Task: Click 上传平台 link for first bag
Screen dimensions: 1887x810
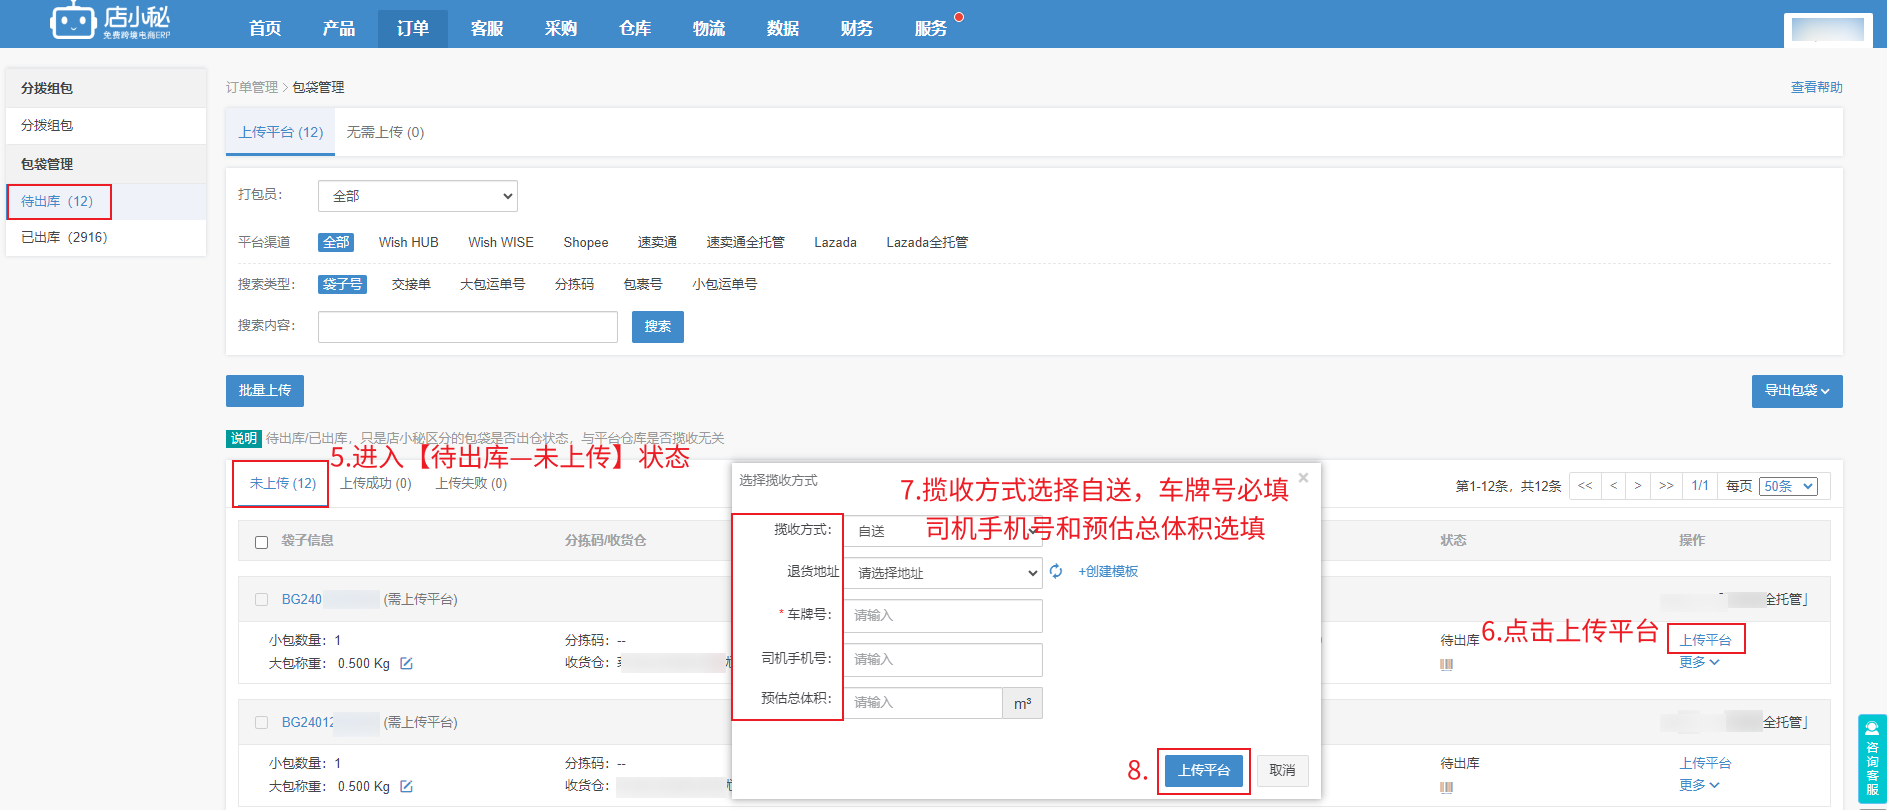Action: point(1705,640)
